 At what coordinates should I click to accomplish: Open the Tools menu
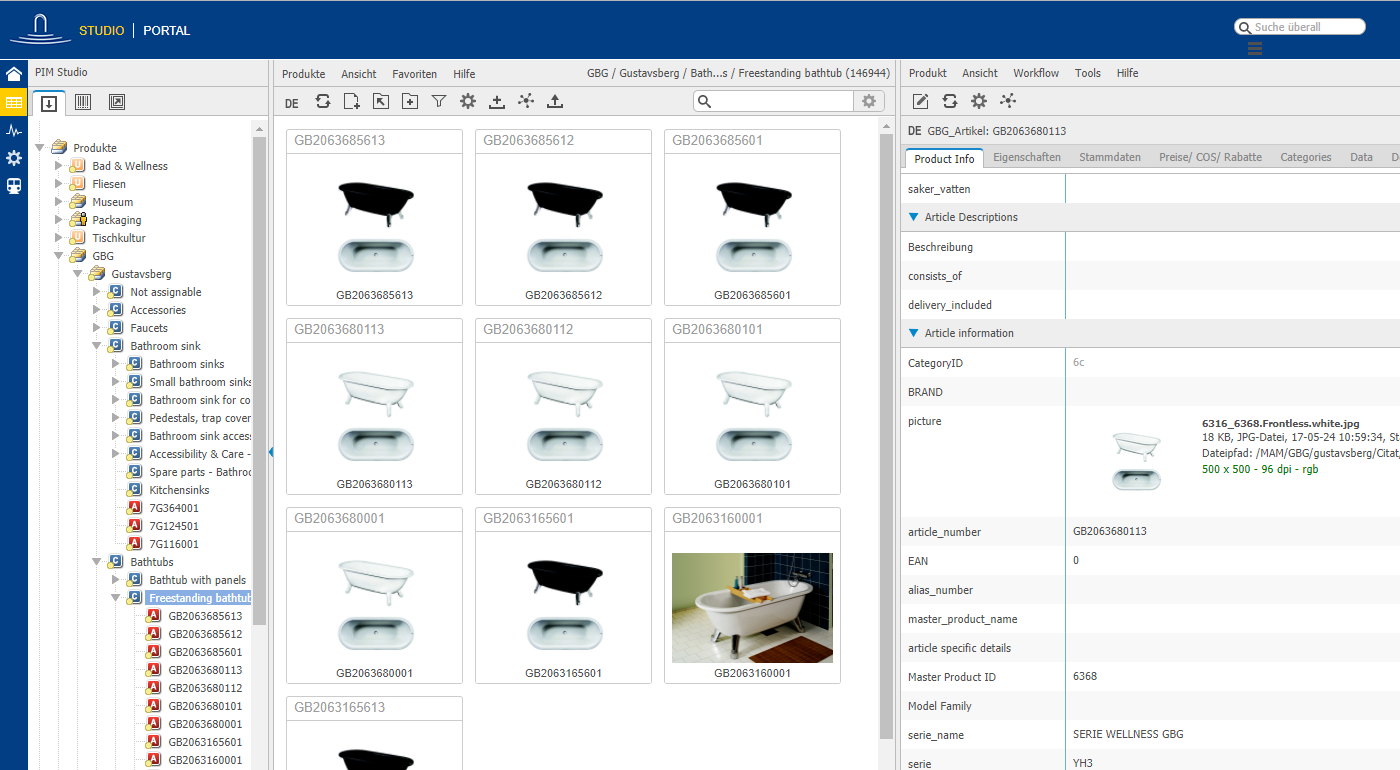[1088, 73]
